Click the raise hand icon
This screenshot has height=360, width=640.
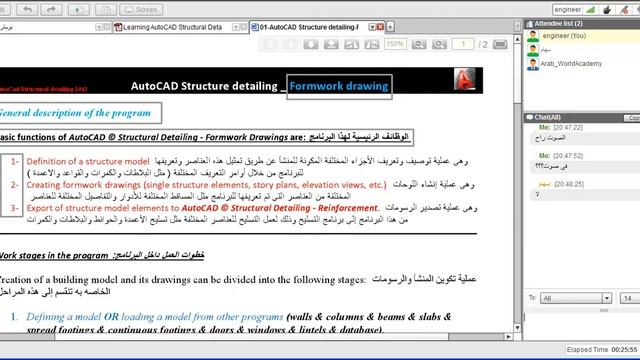click(x=607, y=9)
